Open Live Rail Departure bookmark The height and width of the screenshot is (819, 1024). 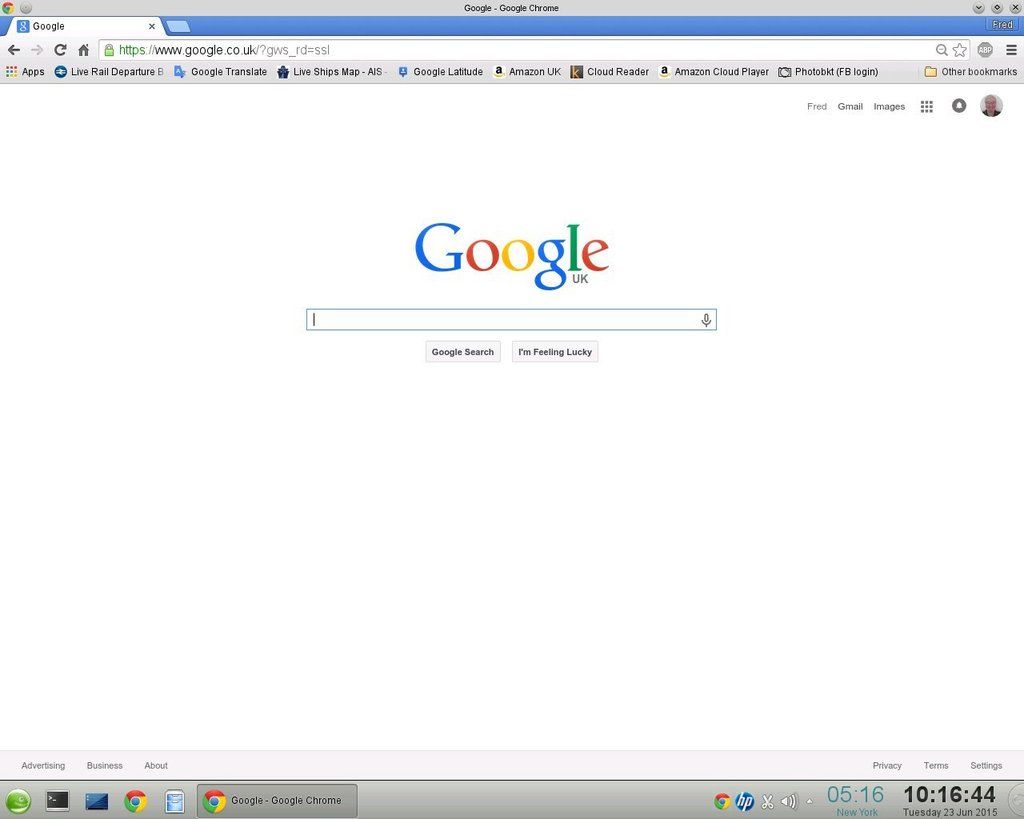(108, 72)
